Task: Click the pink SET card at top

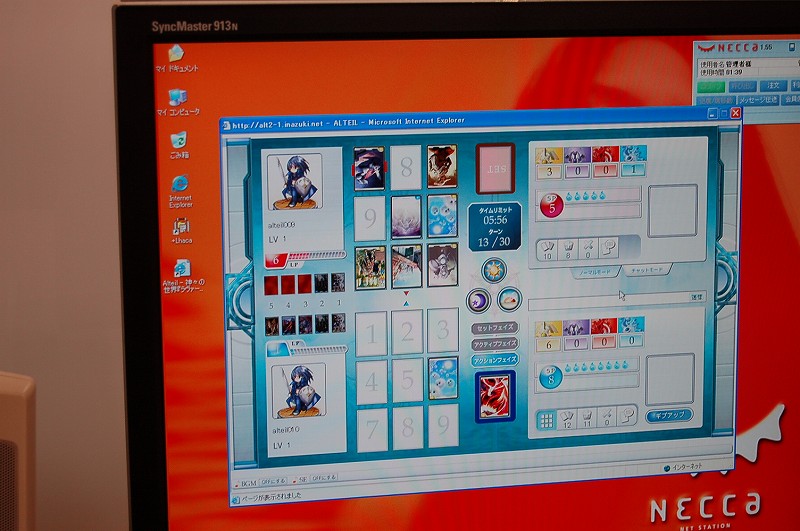Action: coord(495,167)
